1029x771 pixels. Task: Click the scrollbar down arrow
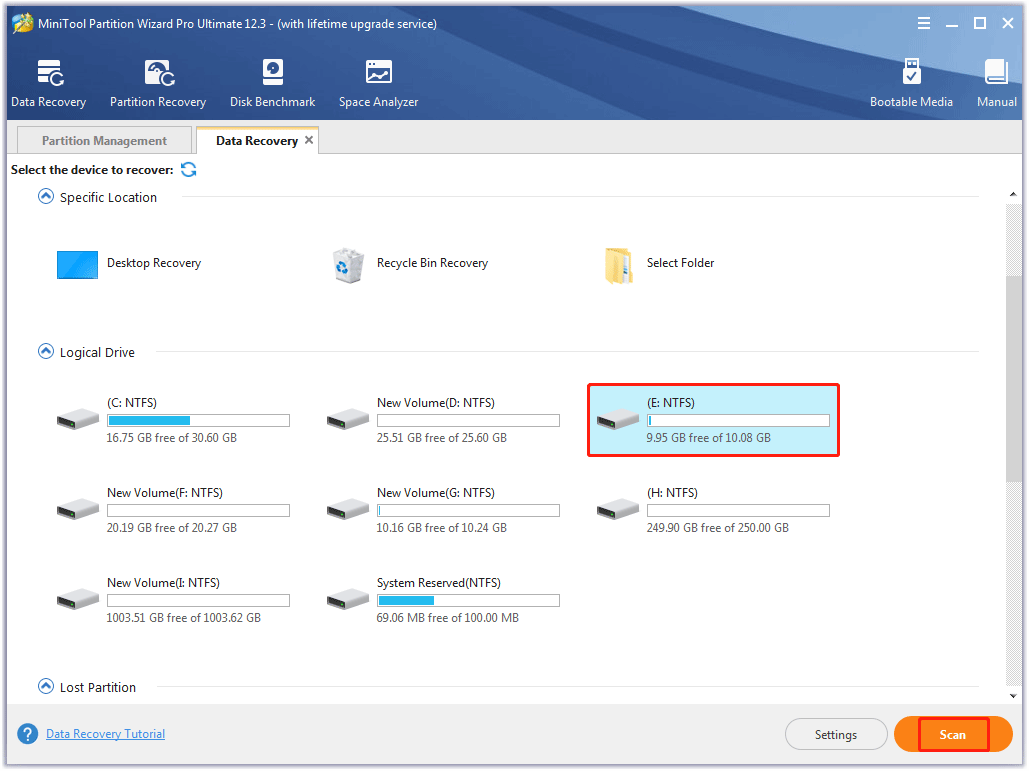1013,696
